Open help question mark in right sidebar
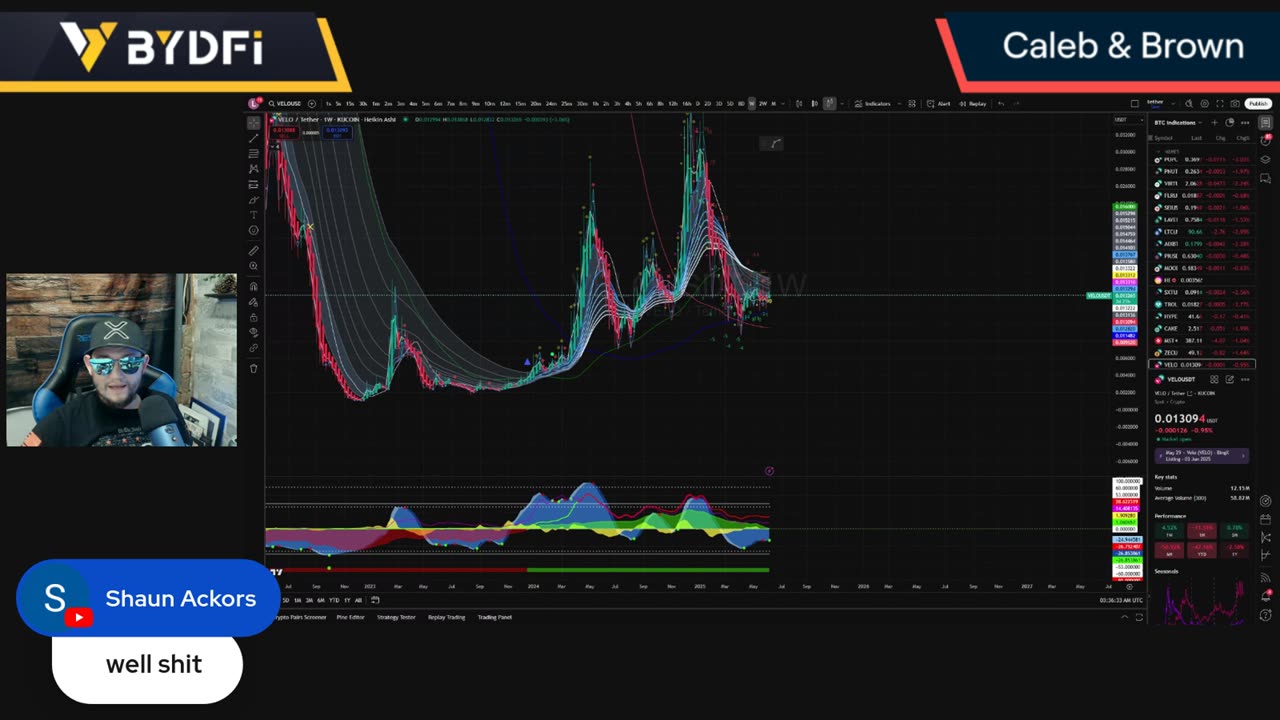The width and height of the screenshot is (1280, 720). click(x=1265, y=615)
